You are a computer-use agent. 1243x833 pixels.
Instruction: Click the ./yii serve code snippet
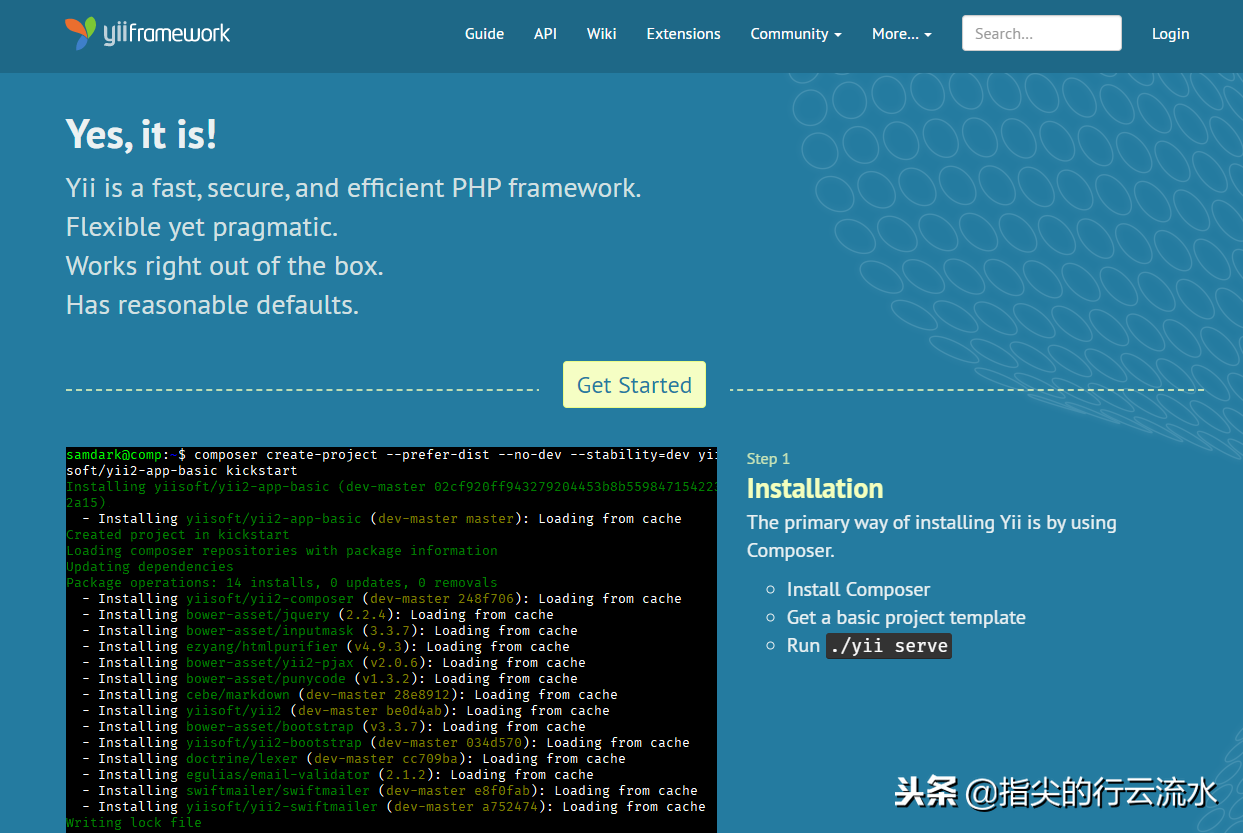tap(889, 646)
